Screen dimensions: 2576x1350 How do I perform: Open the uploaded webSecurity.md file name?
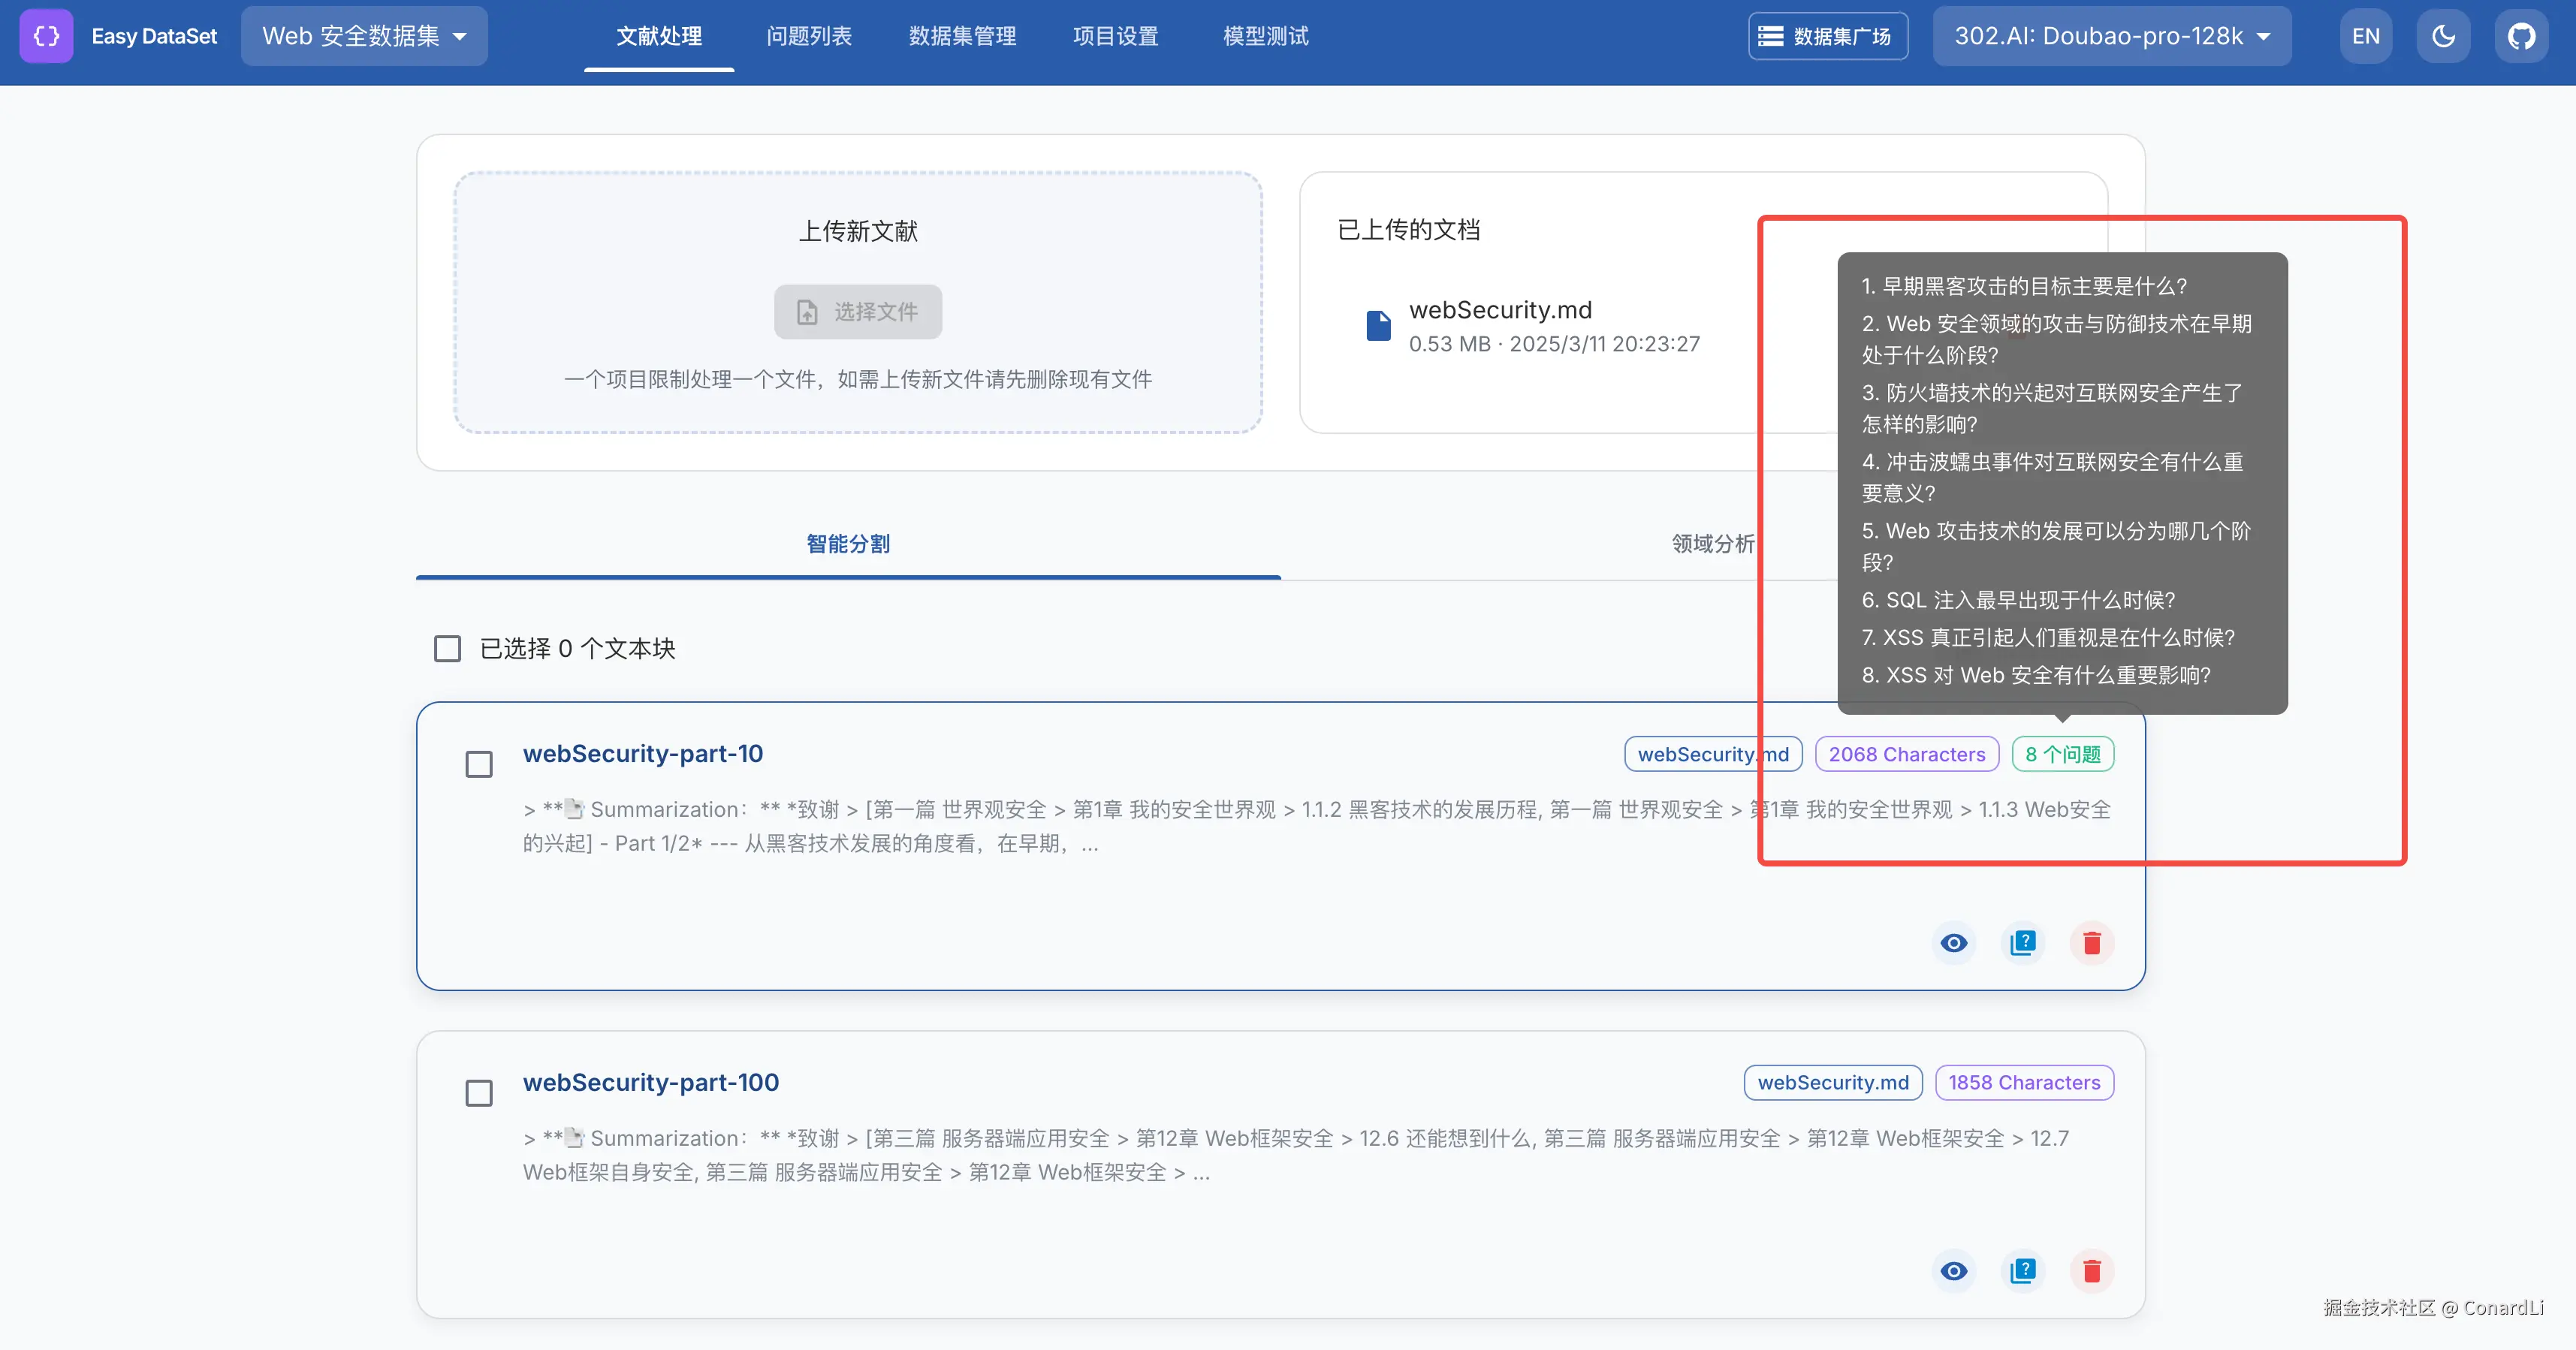point(1500,310)
